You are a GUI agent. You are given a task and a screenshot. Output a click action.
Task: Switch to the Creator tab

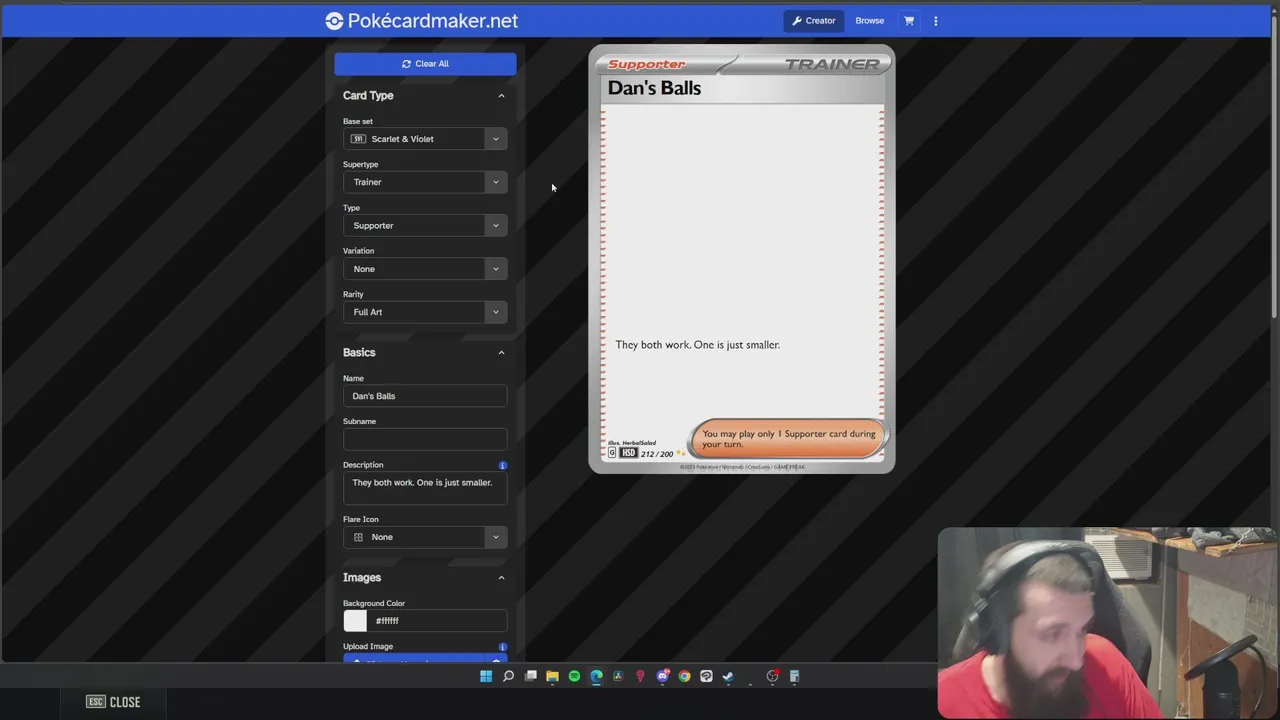pyautogui.click(x=814, y=21)
